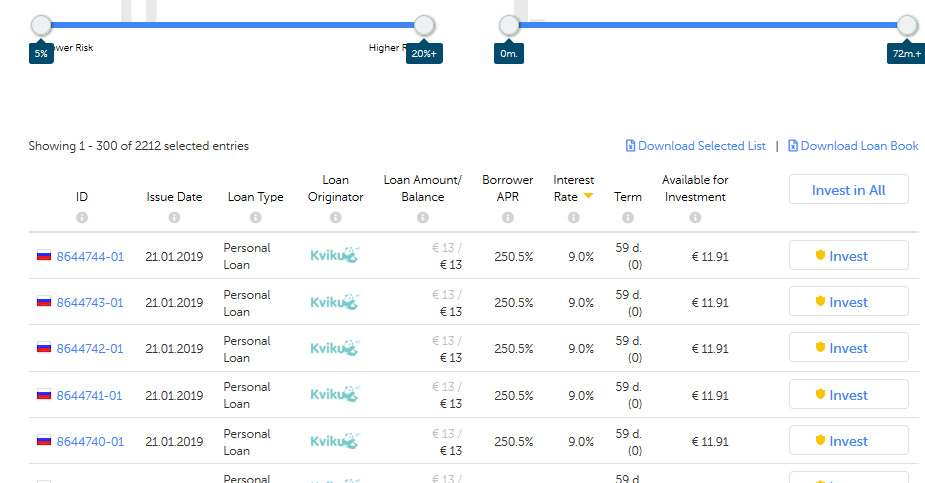Image resolution: width=925 pixels, height=483 pixels.
Task: Download Selected List link
Action: (x=701, y=146)
